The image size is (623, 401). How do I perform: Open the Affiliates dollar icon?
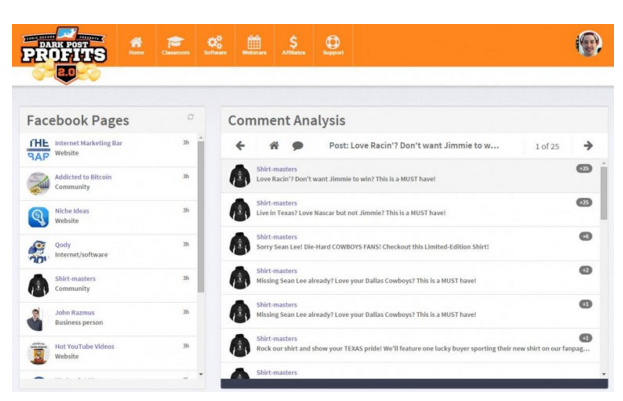(x=293, y=42)
